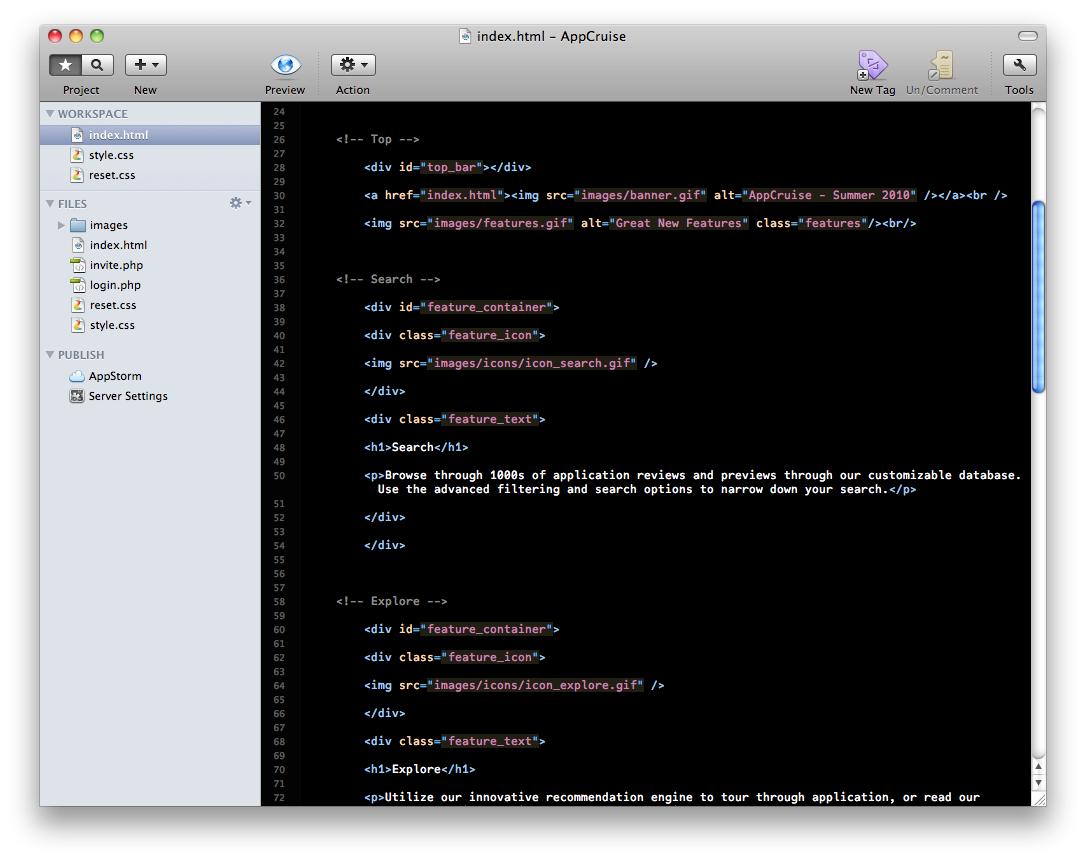Open Server Settings
This screenshot has height=861, width=1086.
coord(150,396)
